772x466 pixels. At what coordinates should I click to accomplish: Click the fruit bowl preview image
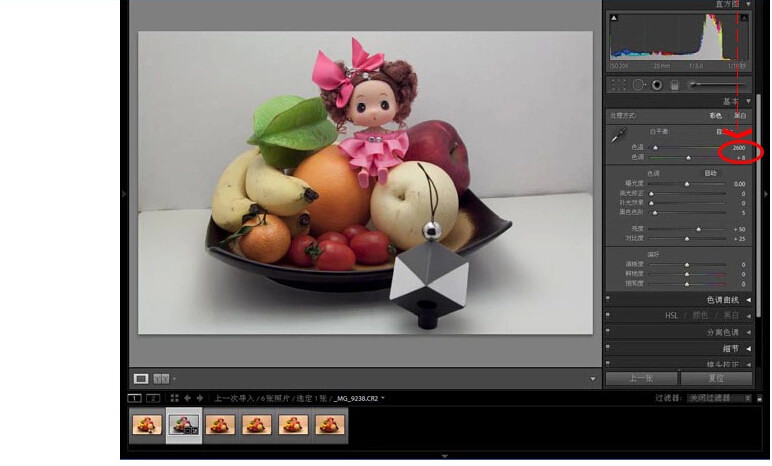point(365,183)
